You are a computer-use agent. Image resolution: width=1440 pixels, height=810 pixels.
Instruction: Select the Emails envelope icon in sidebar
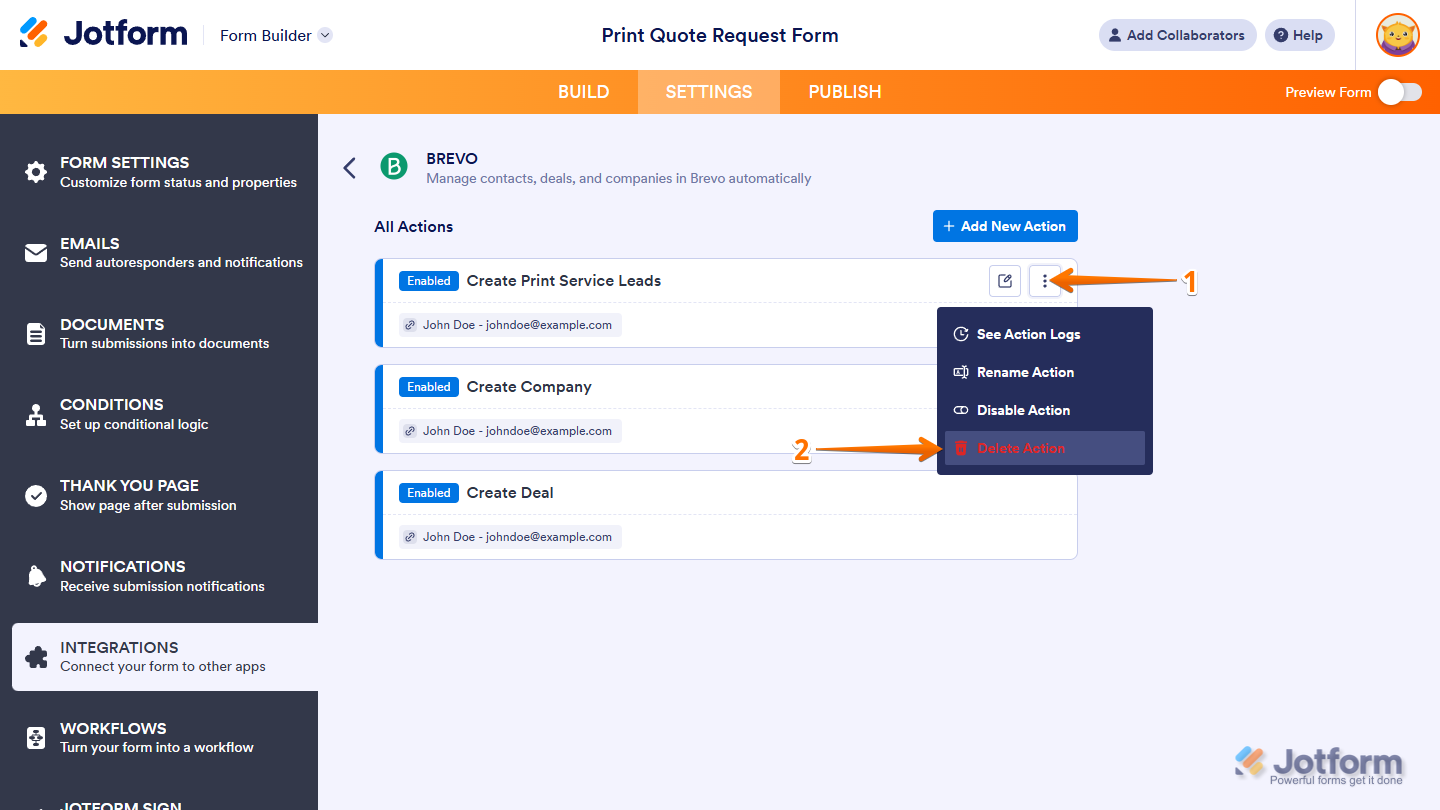click(35, 252)
